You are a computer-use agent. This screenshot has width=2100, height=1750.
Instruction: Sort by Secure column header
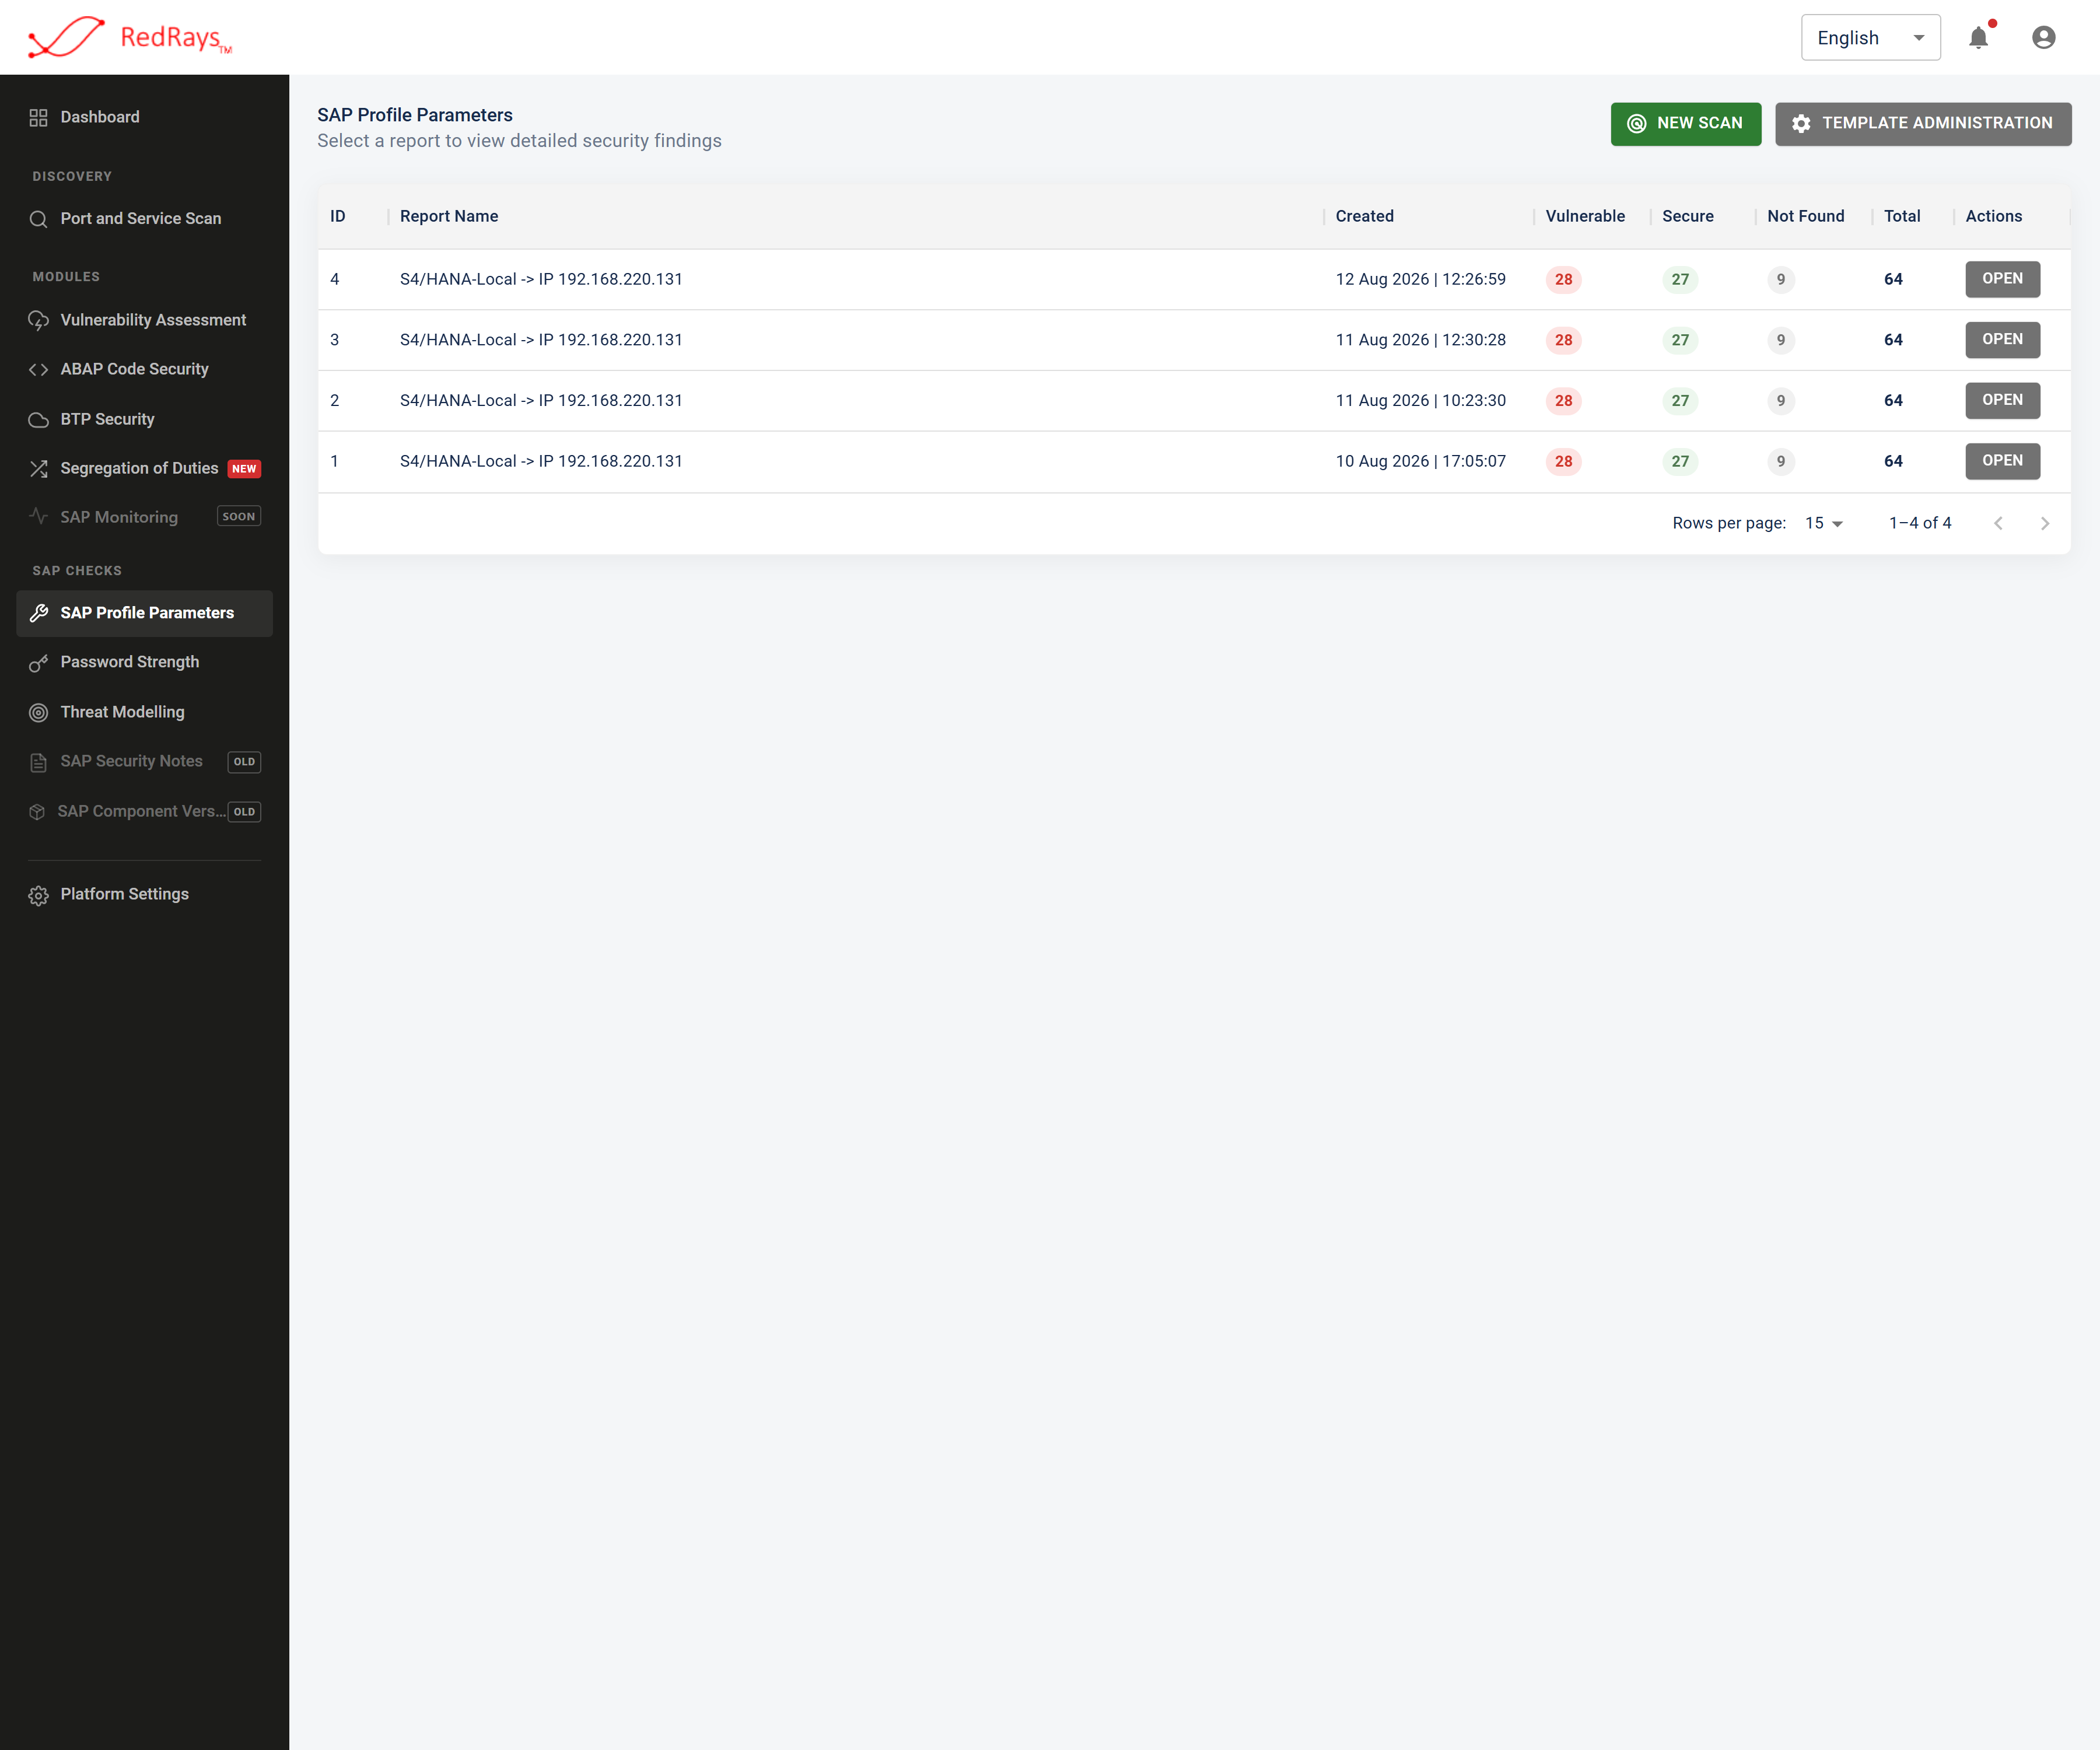click(x=1687, y=216)
